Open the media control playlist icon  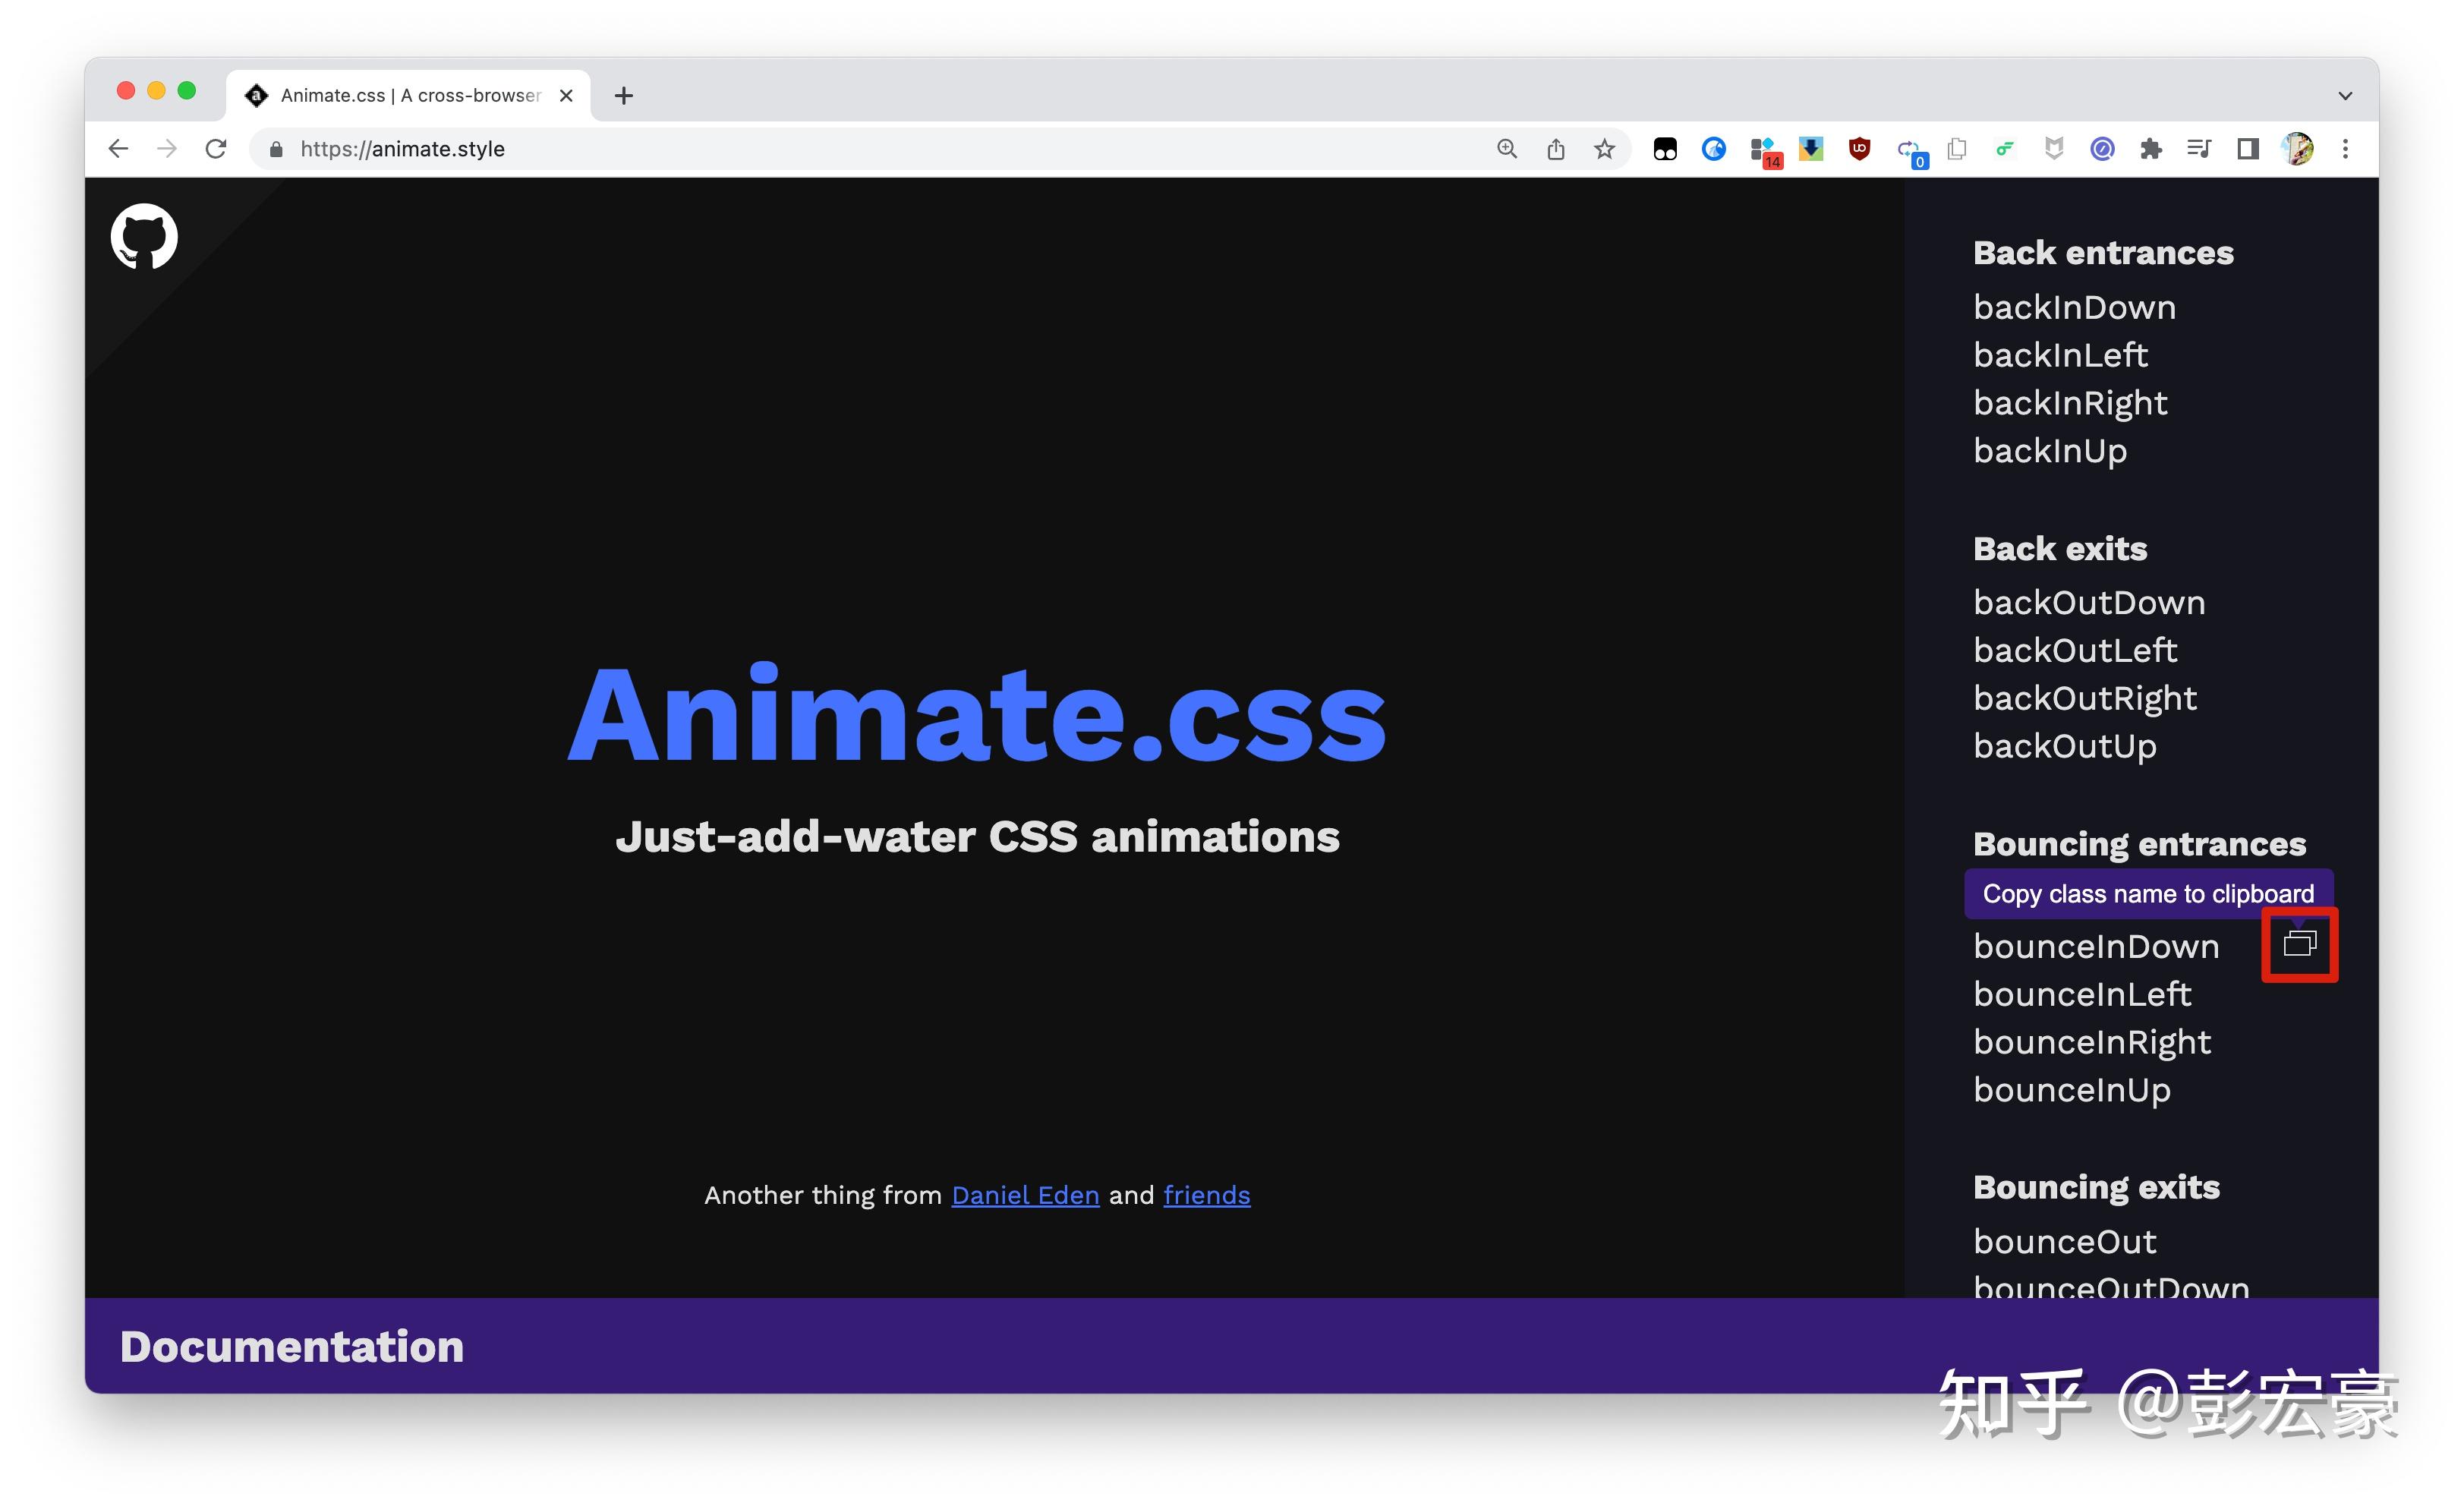[x=2198, y=149]
